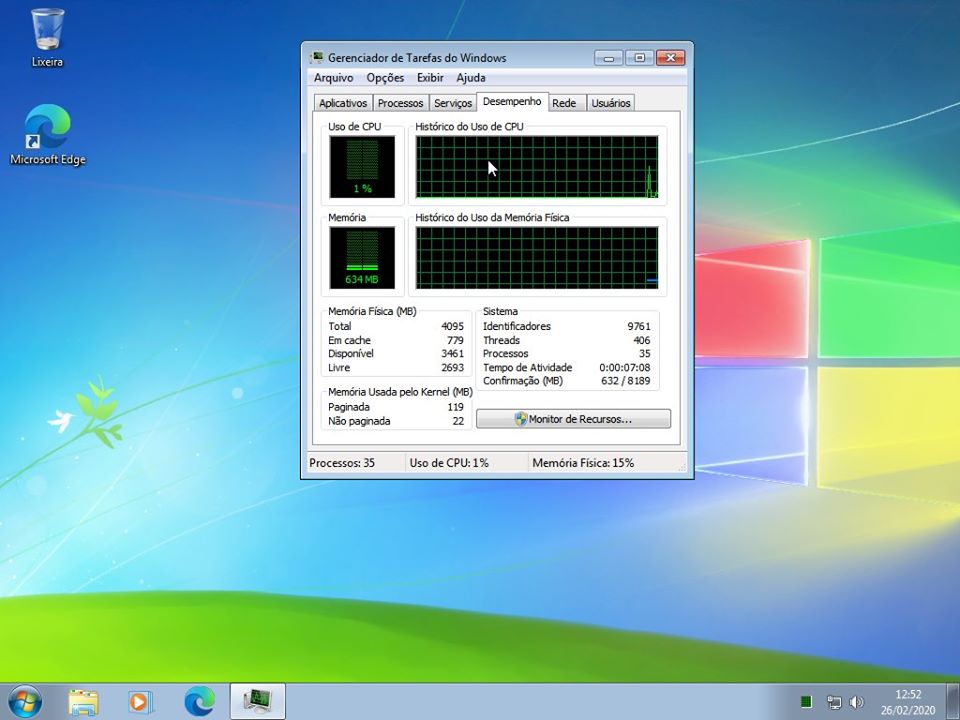Open the Opções menu
960x720 pixels.
click(385, 78)
